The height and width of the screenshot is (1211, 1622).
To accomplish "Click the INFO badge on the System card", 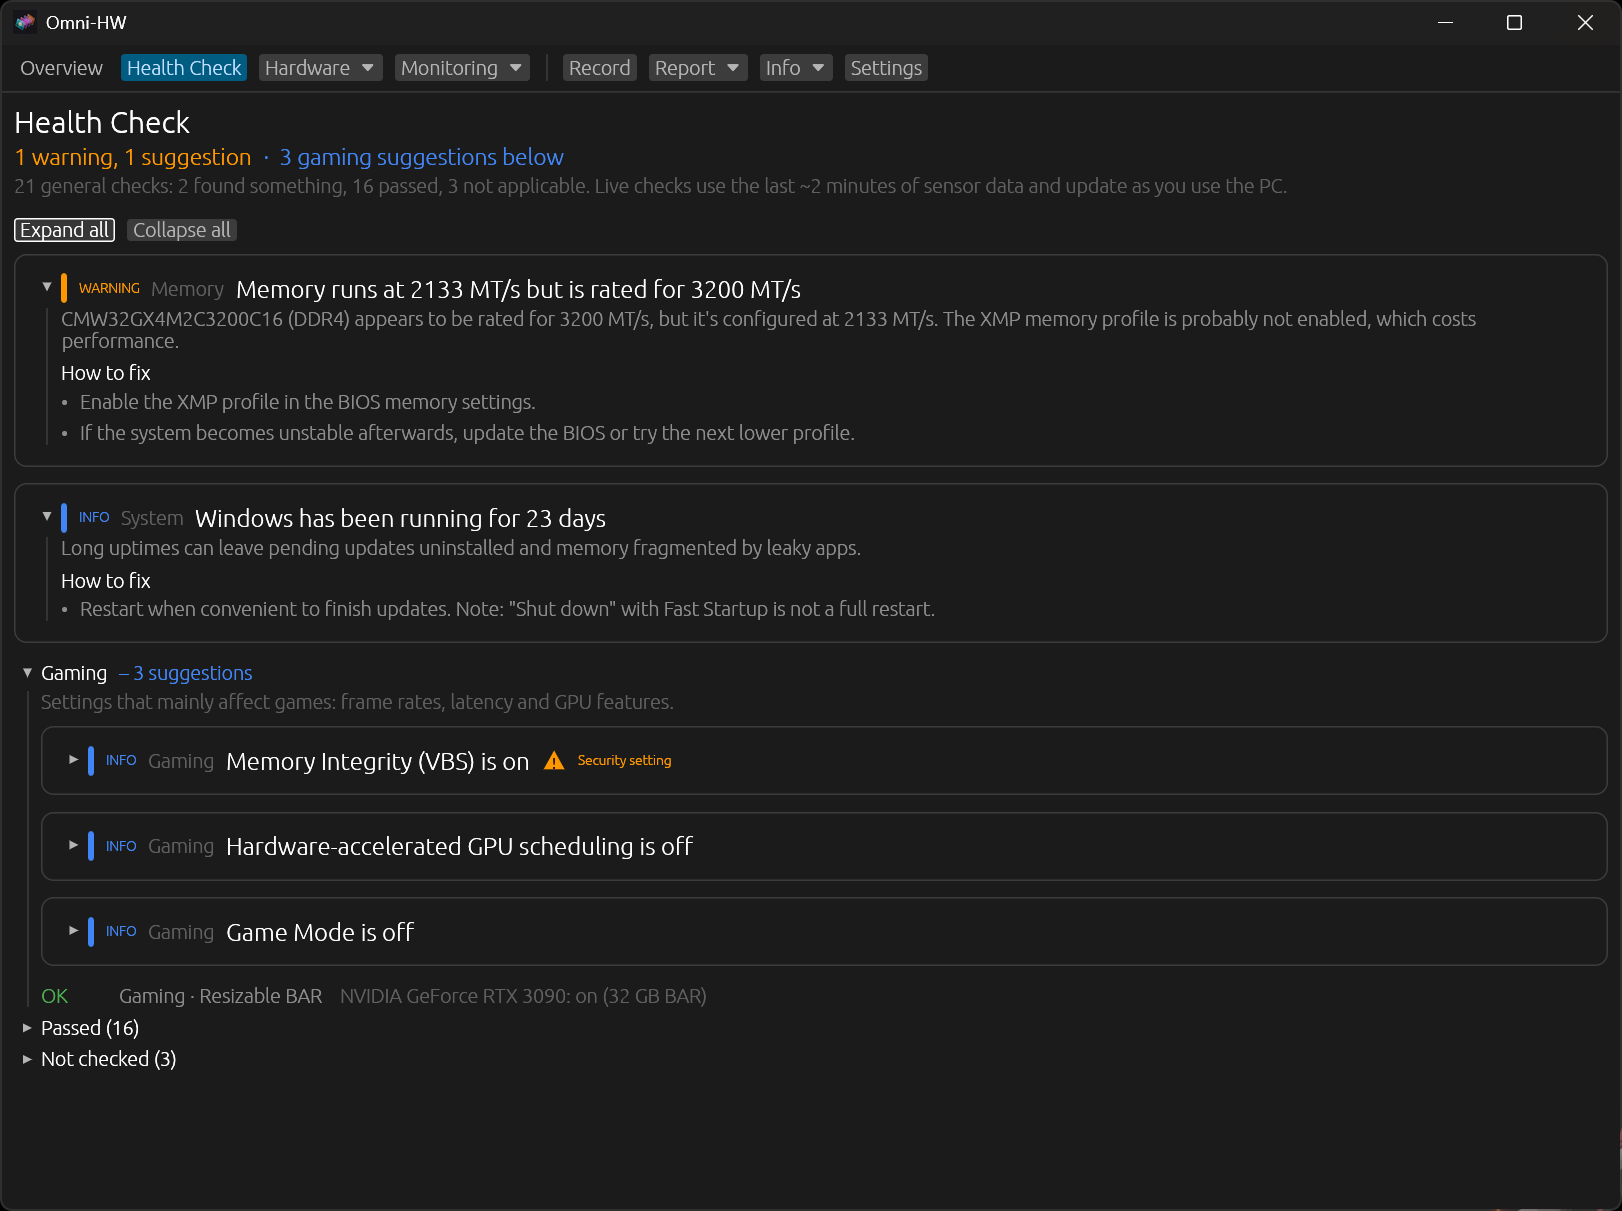I will [94, 517].
